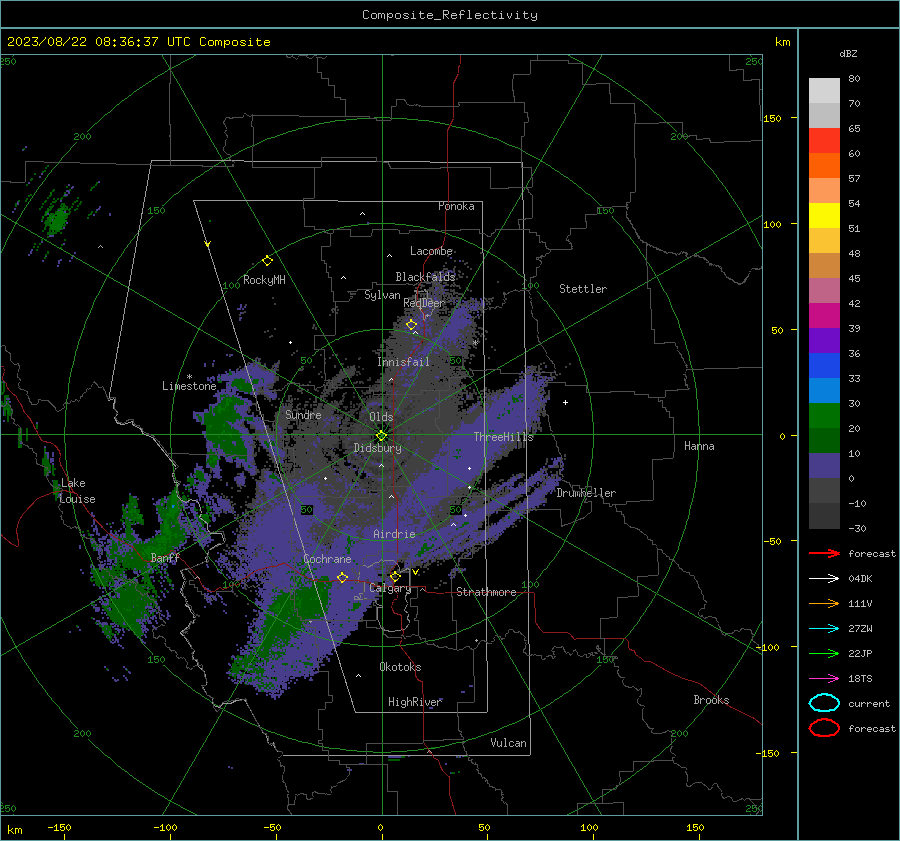Click the Lacombe city label
900x841 pixels.
tap(431, 251)
